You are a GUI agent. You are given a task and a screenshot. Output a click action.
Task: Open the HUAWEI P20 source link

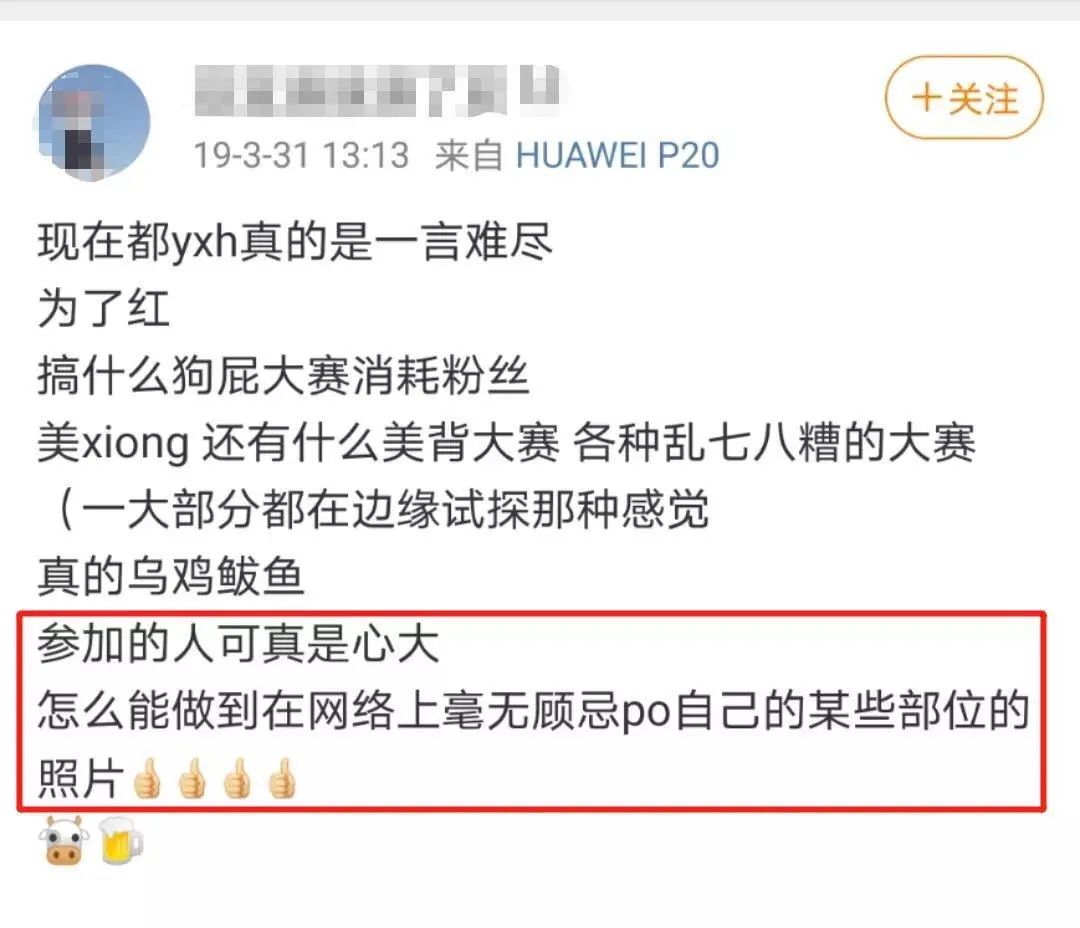618,155
